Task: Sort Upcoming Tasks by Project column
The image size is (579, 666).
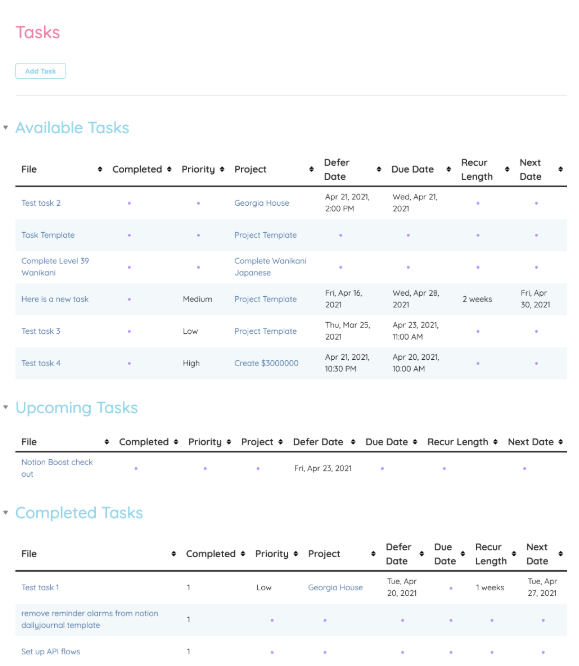Action: pos(280,442)
